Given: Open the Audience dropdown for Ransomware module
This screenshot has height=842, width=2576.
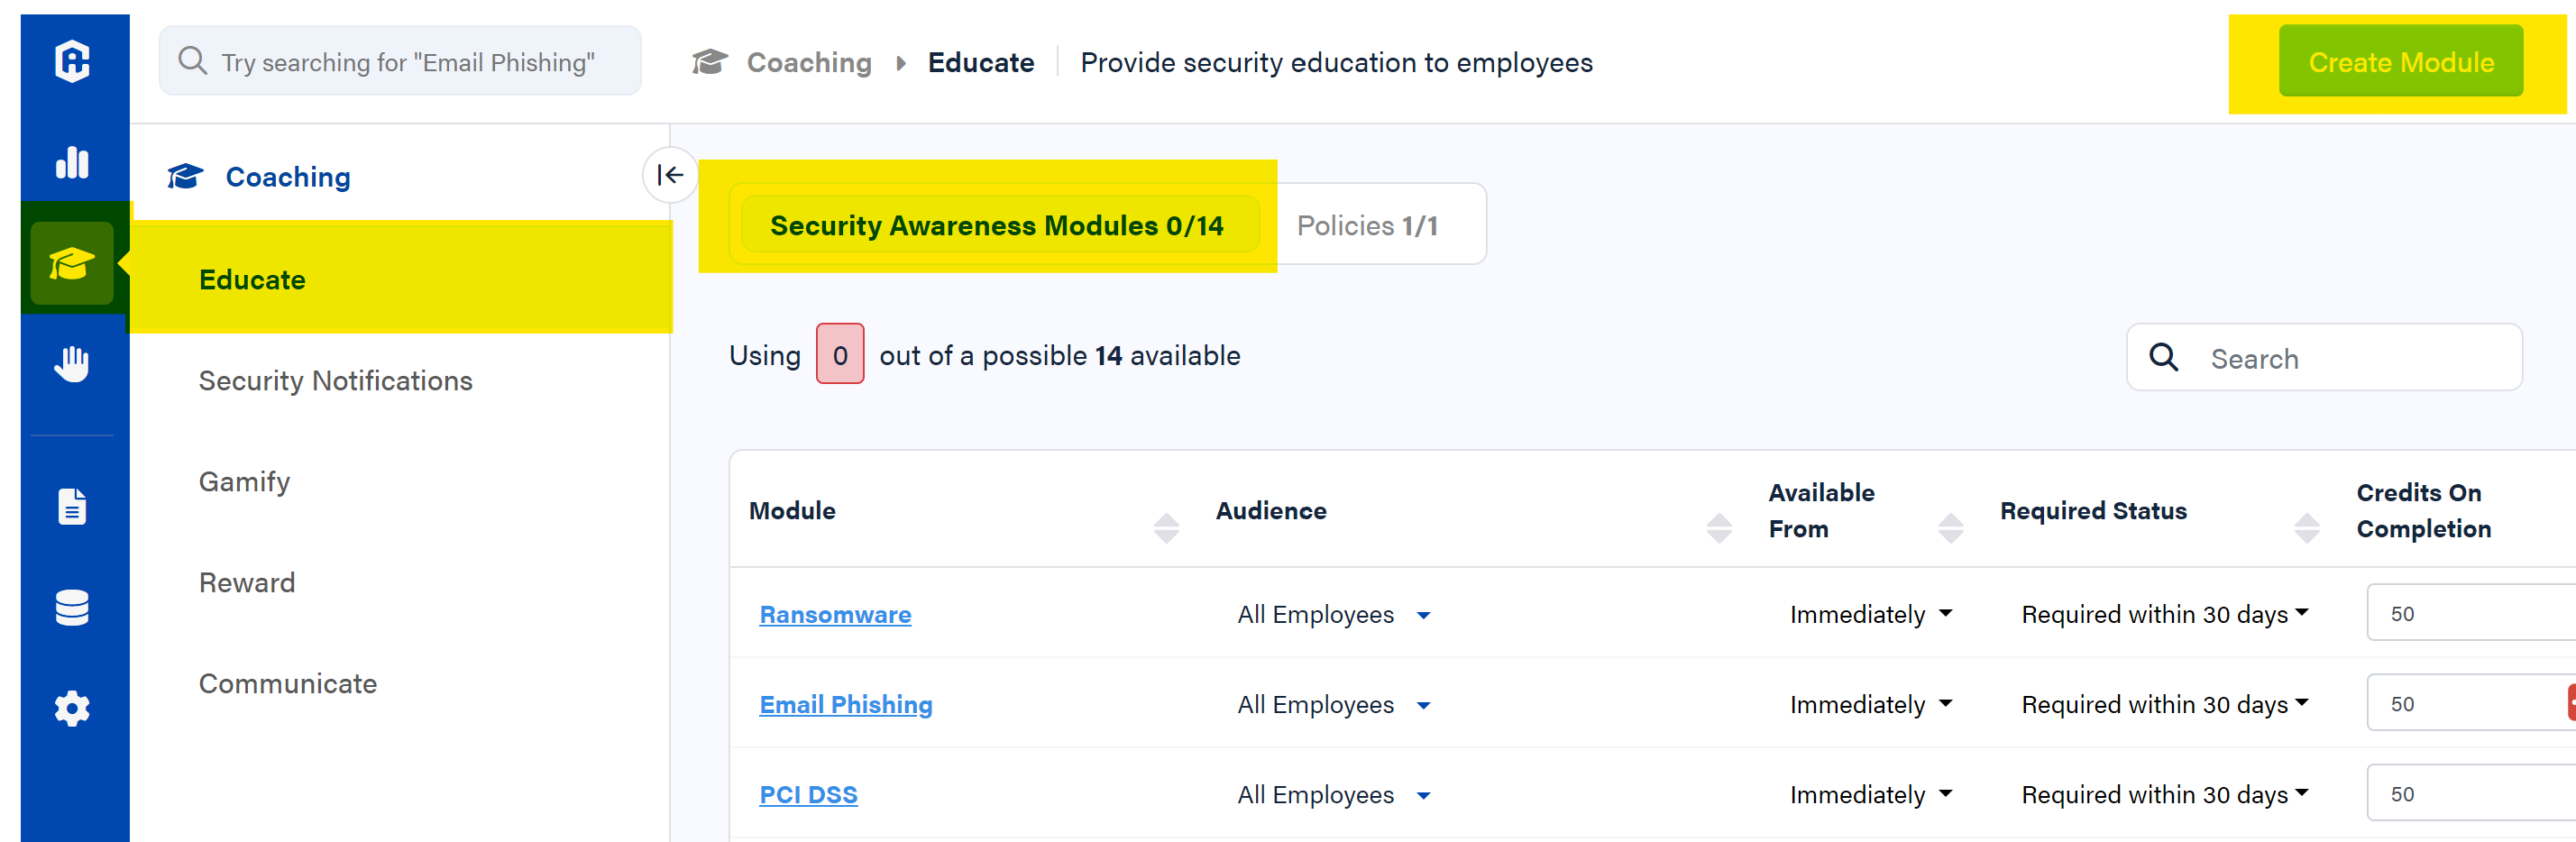Looking at the screenshot, I should click(1424, 615).
